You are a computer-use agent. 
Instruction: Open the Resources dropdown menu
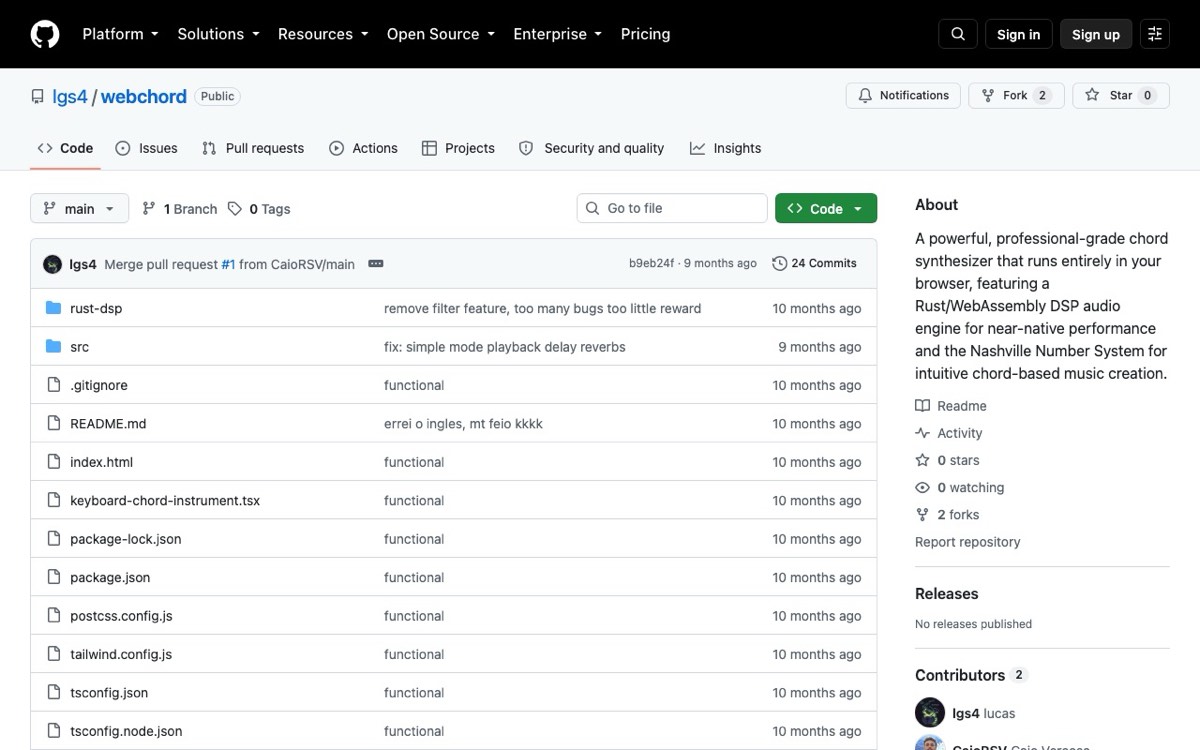click(323, 34)
